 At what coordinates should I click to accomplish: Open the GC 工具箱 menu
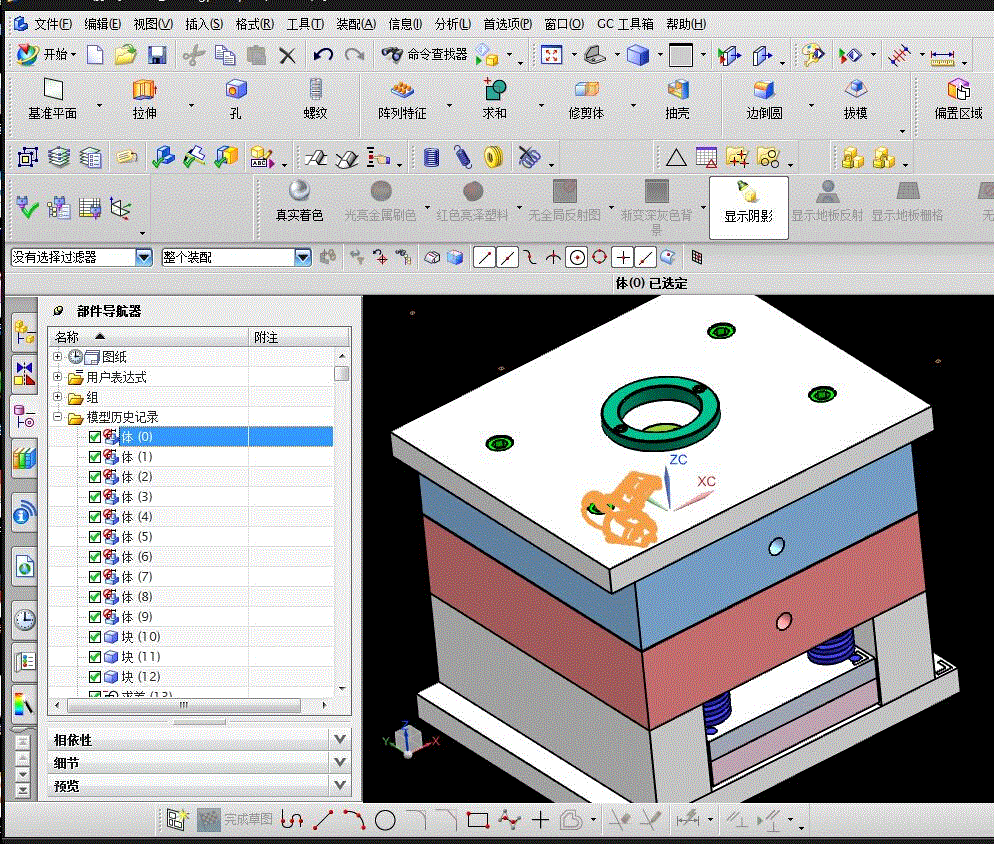pyautogui.click(x=625, y=24)
